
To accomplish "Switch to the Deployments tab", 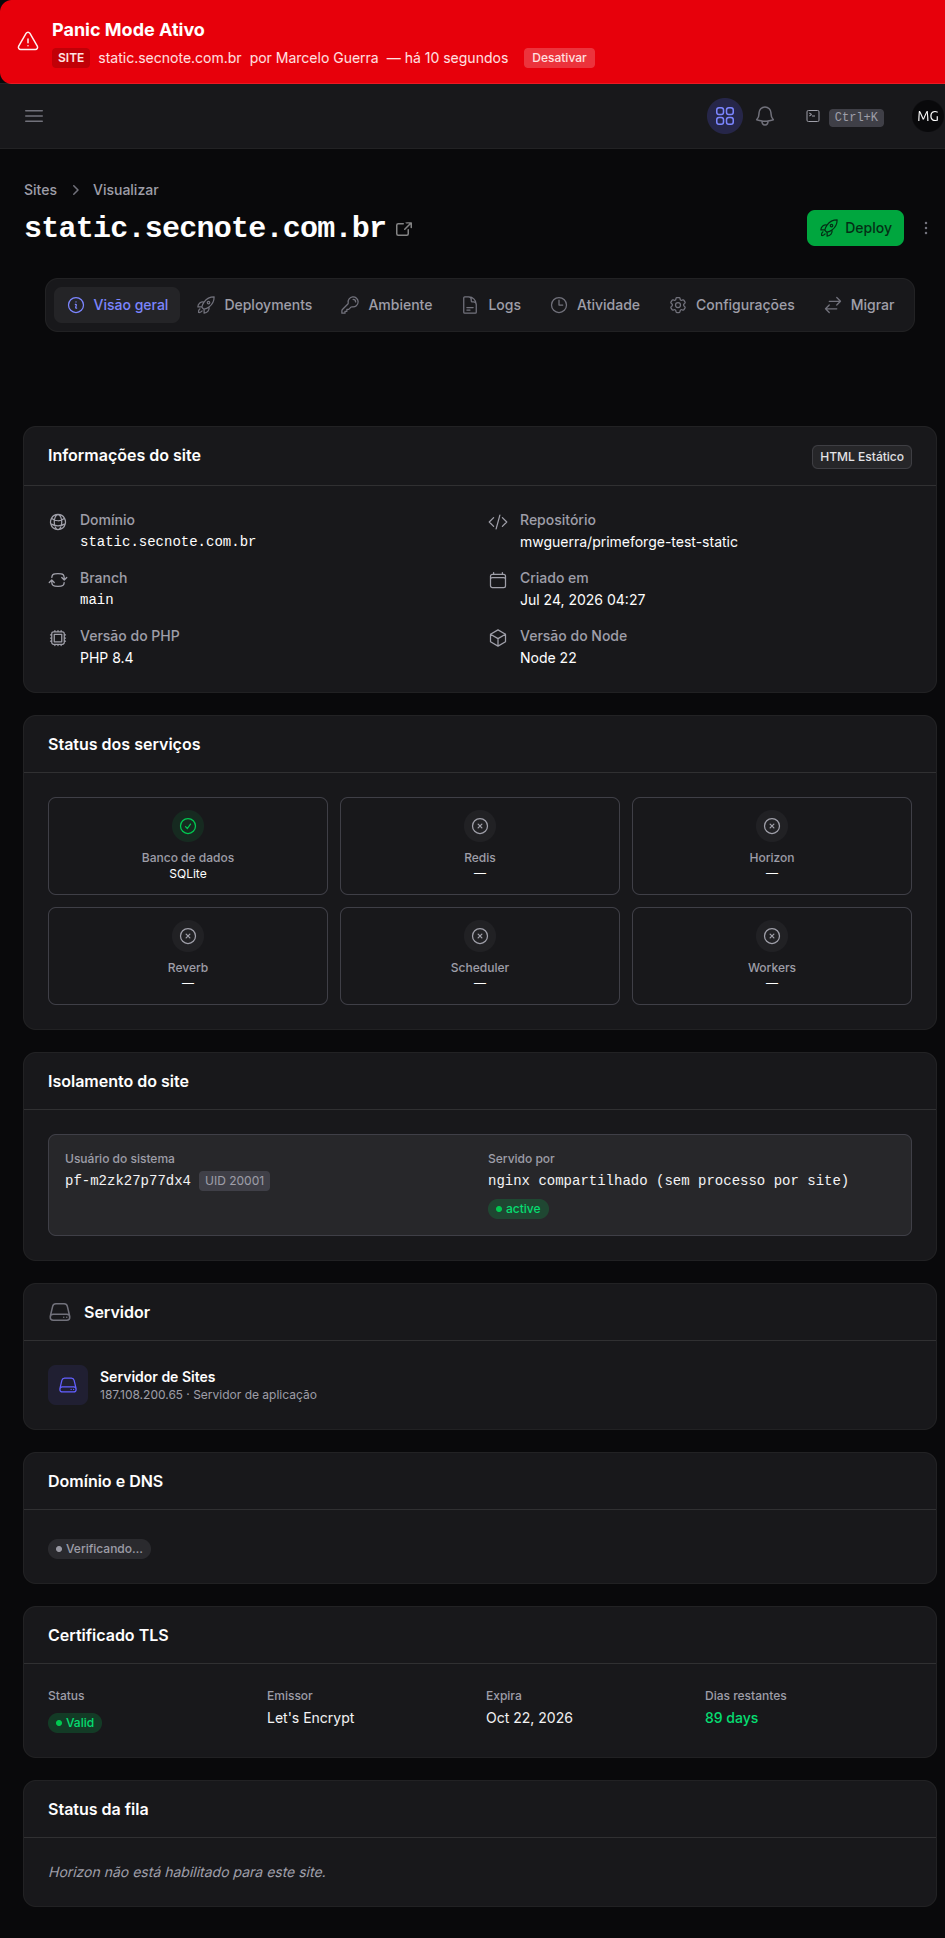I will pyautogui.click(x=255, y=305).
